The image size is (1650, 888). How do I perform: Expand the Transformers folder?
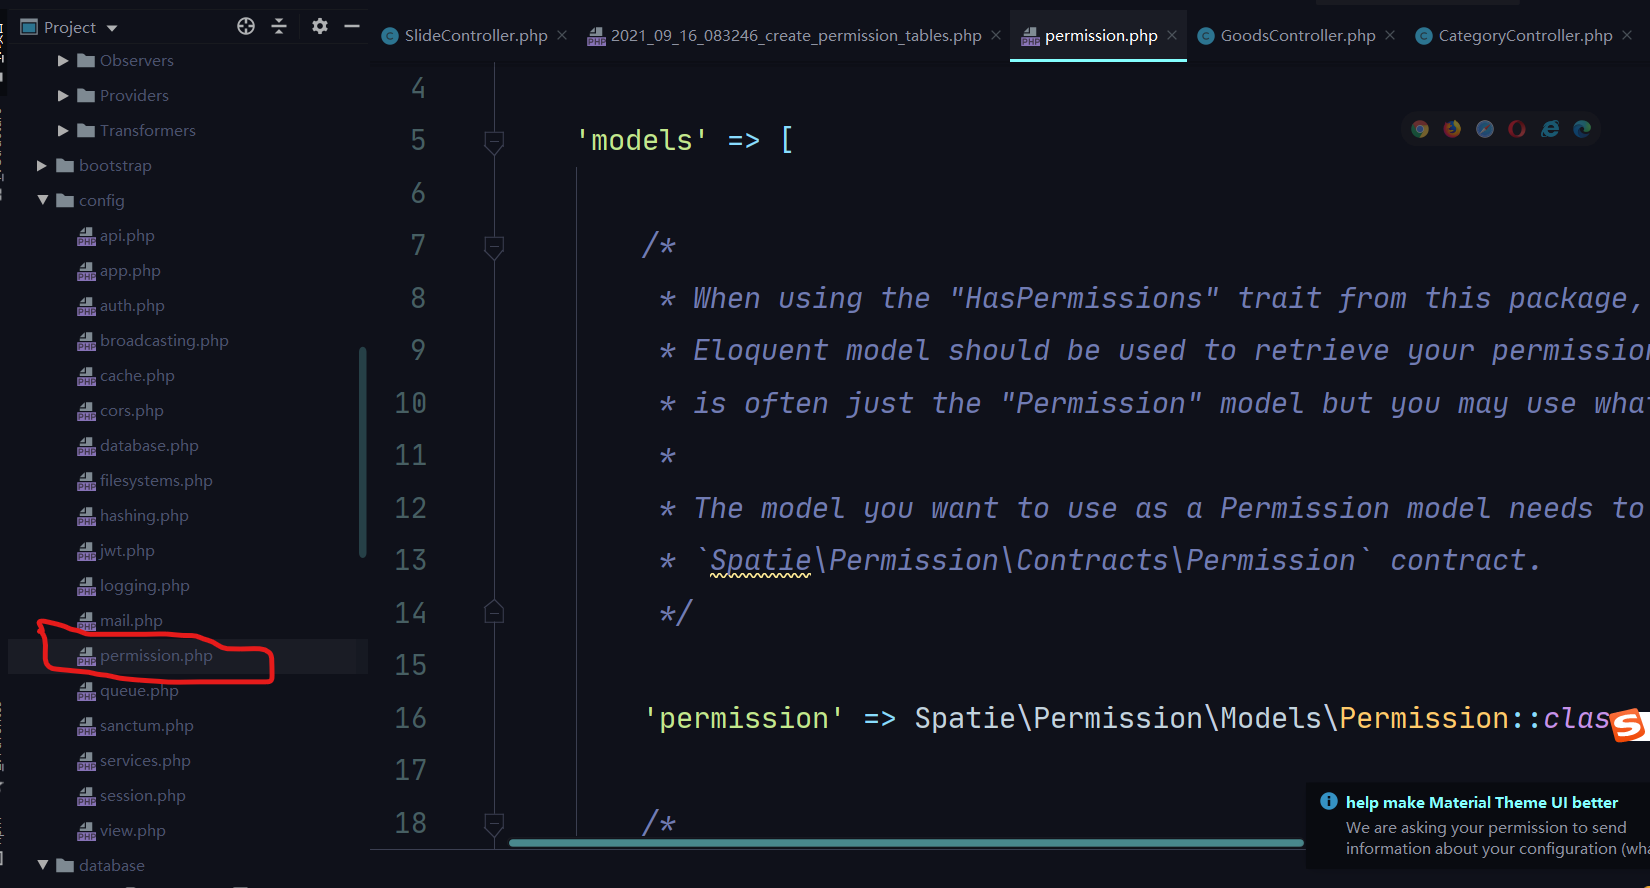63,131
